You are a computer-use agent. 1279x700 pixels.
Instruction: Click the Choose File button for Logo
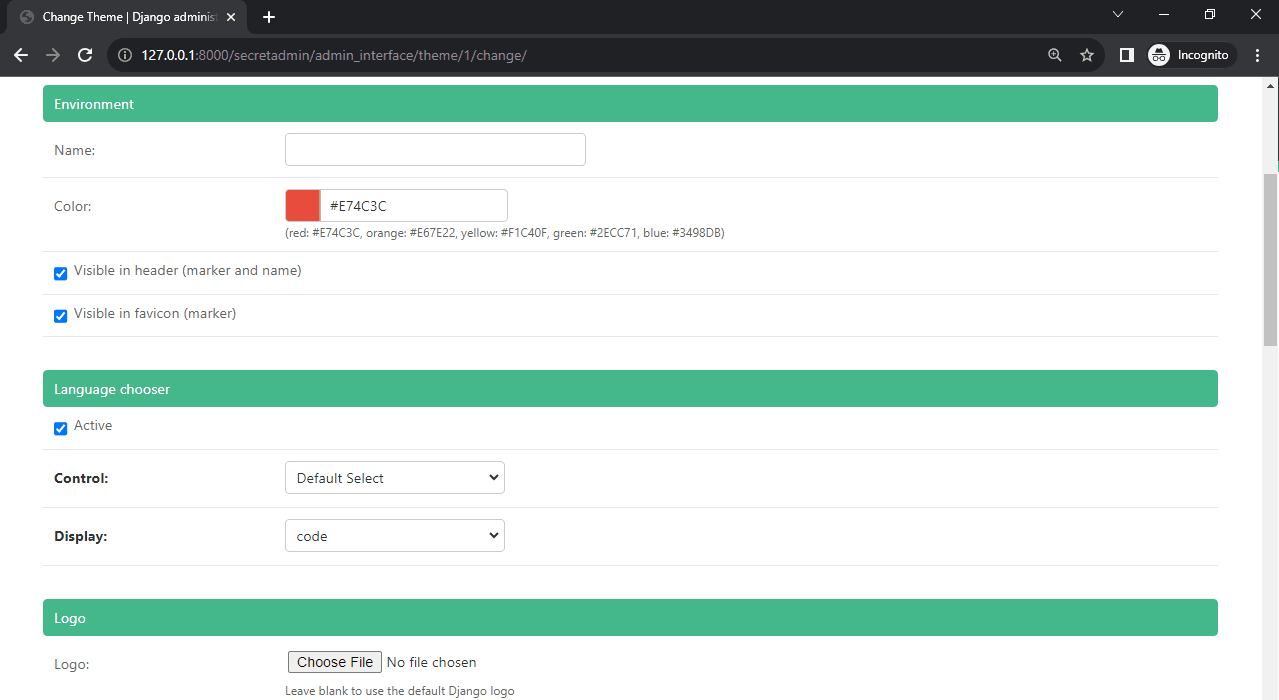pyautogui.click(x=335, y=662)
